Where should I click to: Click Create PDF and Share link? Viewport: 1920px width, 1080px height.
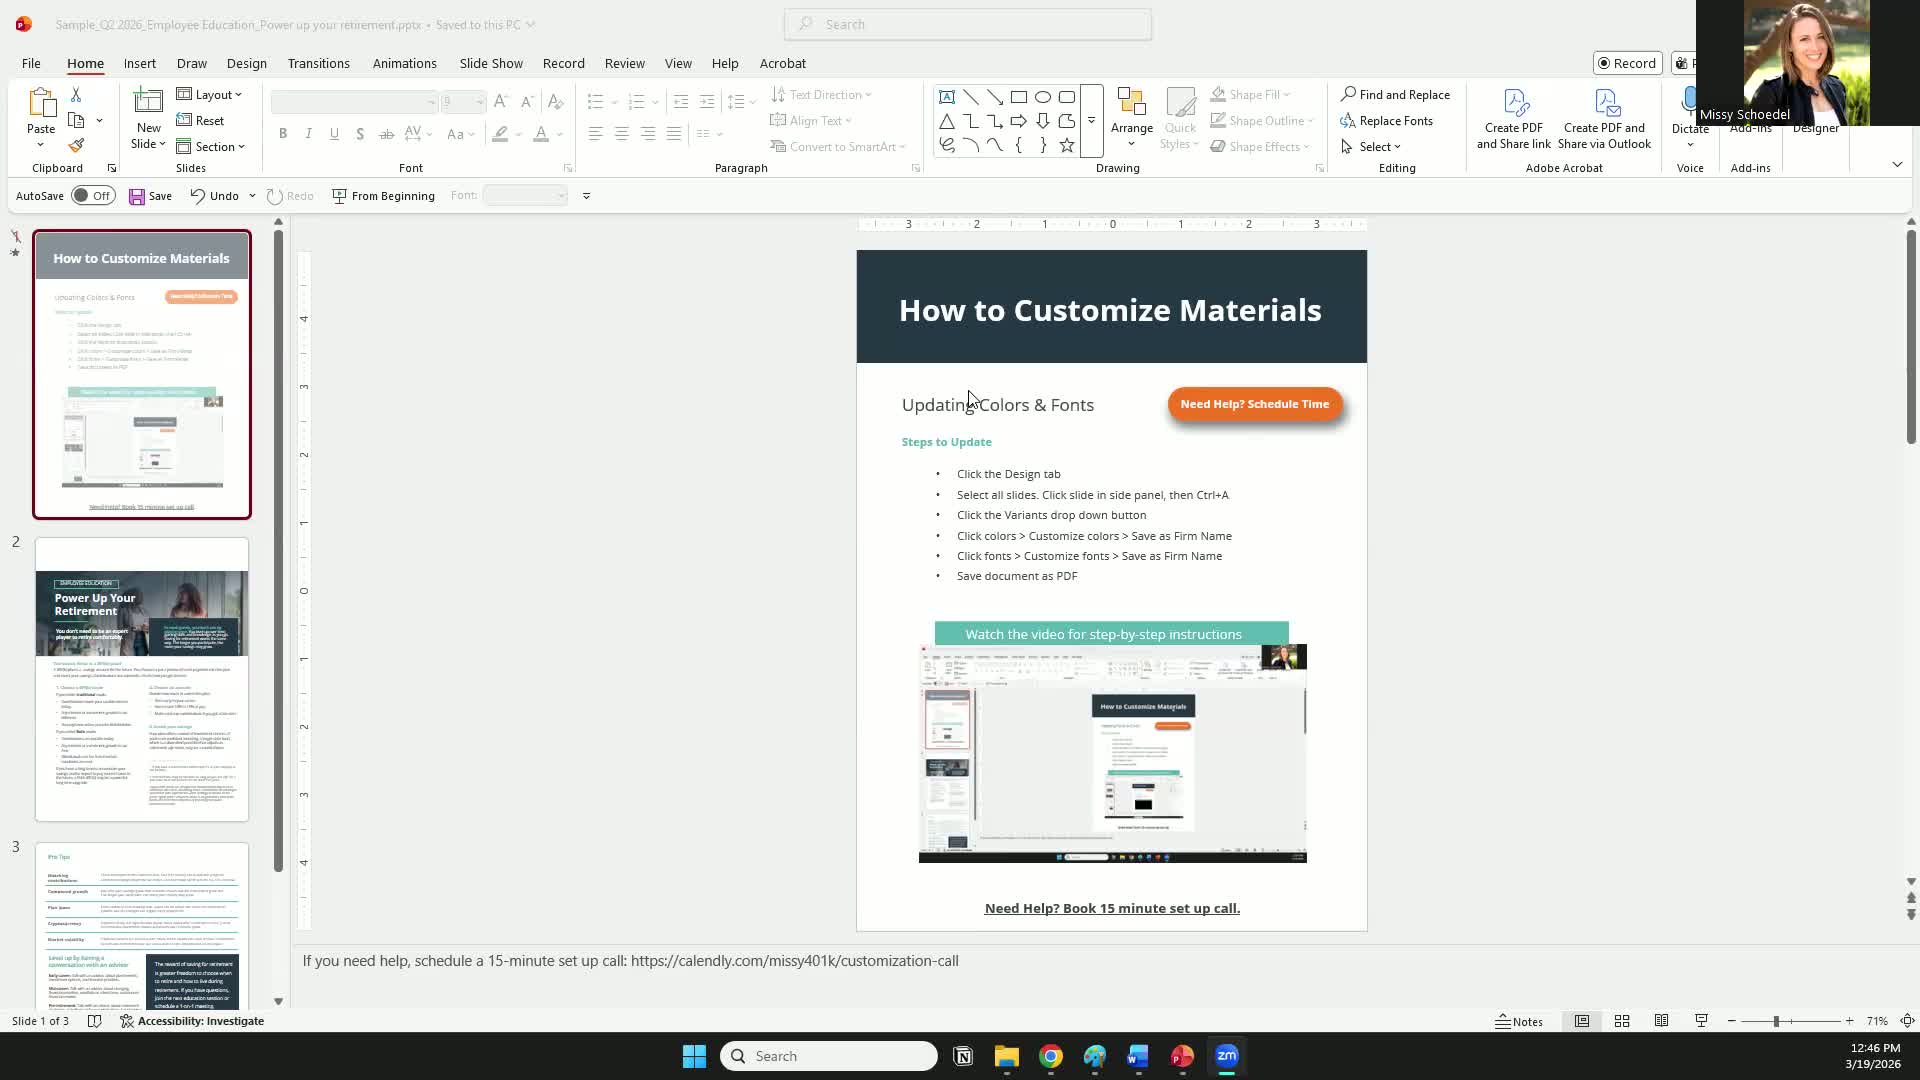(1513, 120)
